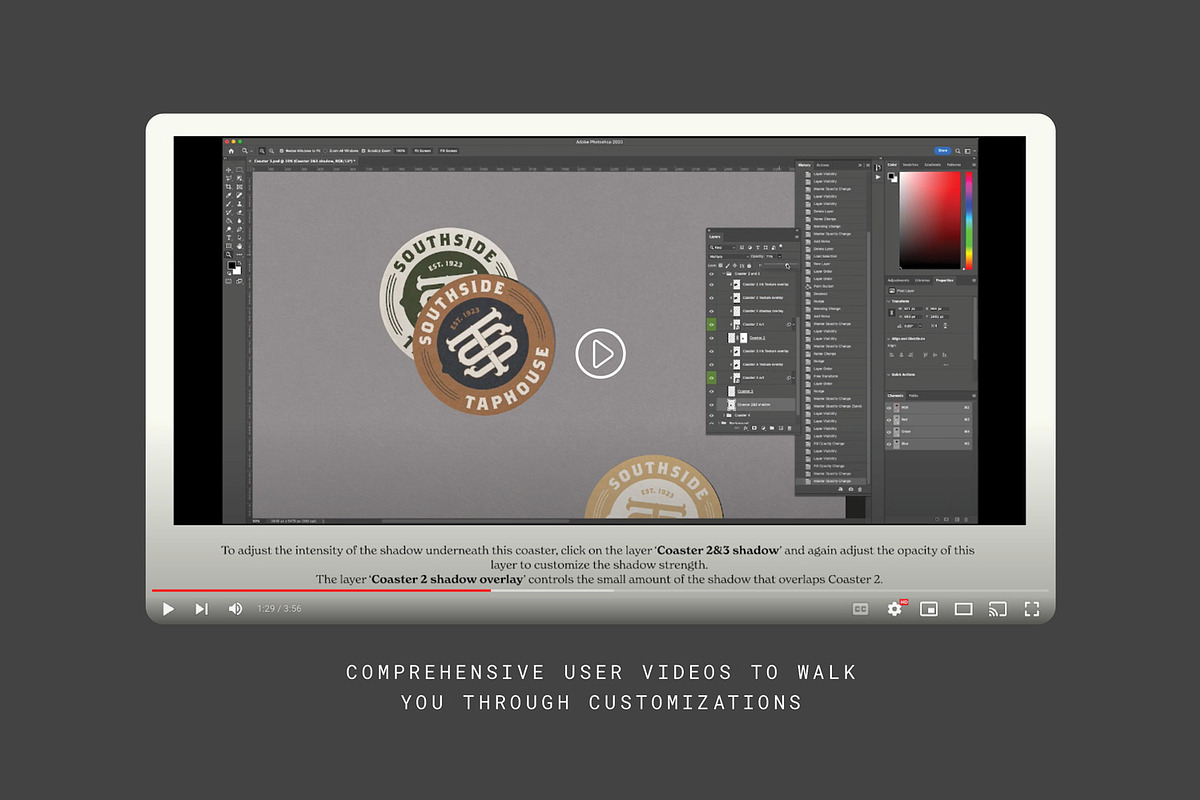This screenshot has height=800, width=1200.
Task: Cast the video to a device
Action: point(997,608)
